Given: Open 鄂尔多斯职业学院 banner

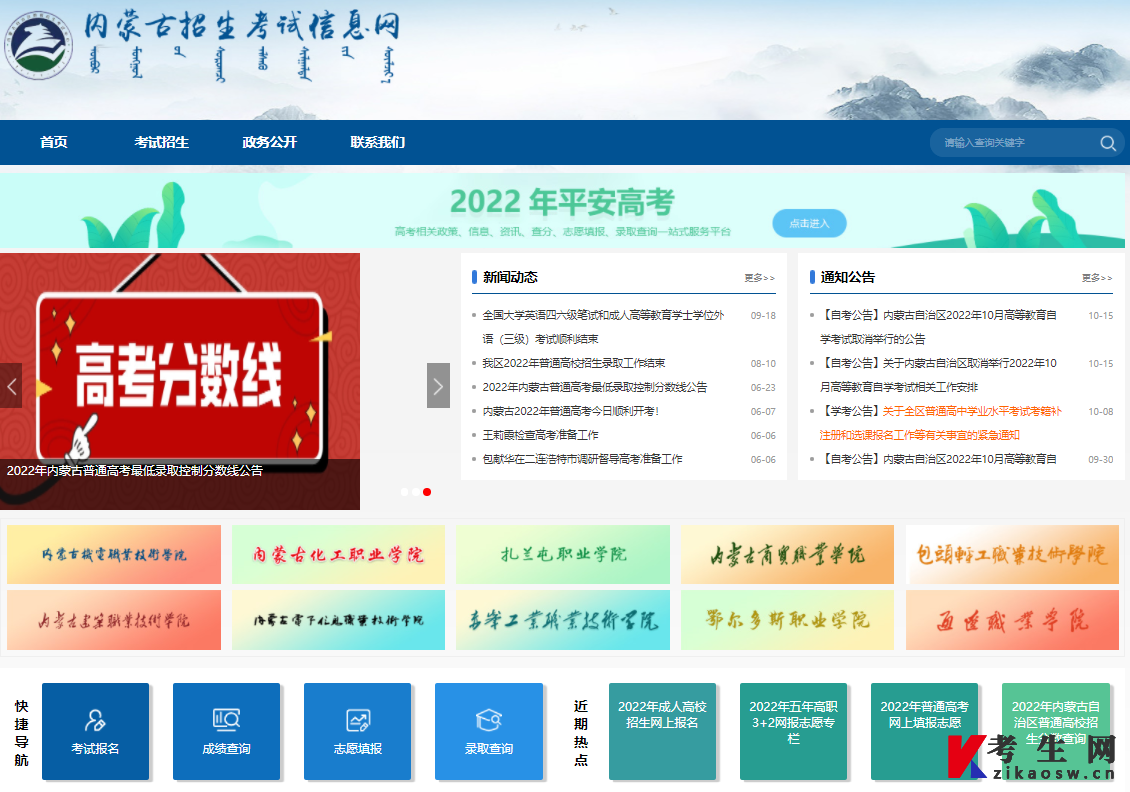Looking at the screenshot, I should click(787, 620).
